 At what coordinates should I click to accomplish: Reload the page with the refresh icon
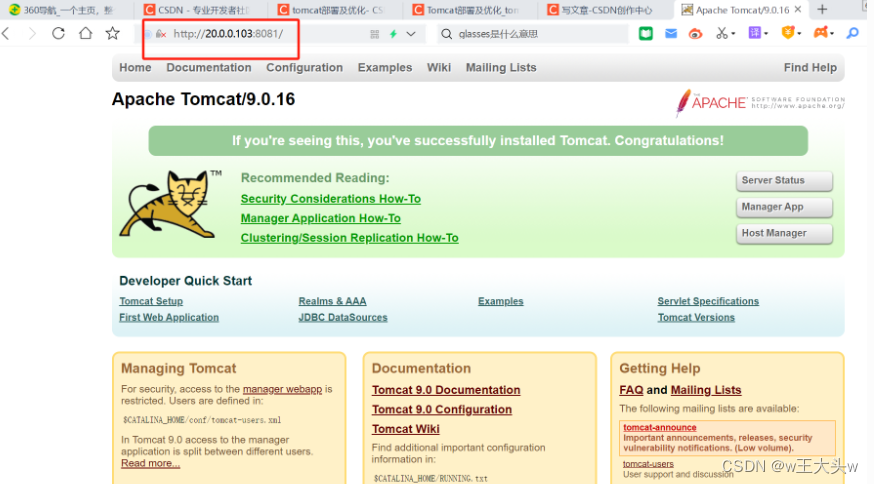(x=58, y=33)
